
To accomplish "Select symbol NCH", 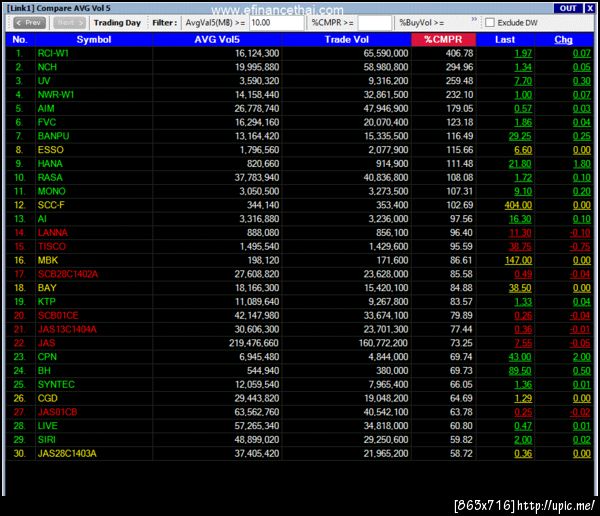I will click(x=47, y=67).
